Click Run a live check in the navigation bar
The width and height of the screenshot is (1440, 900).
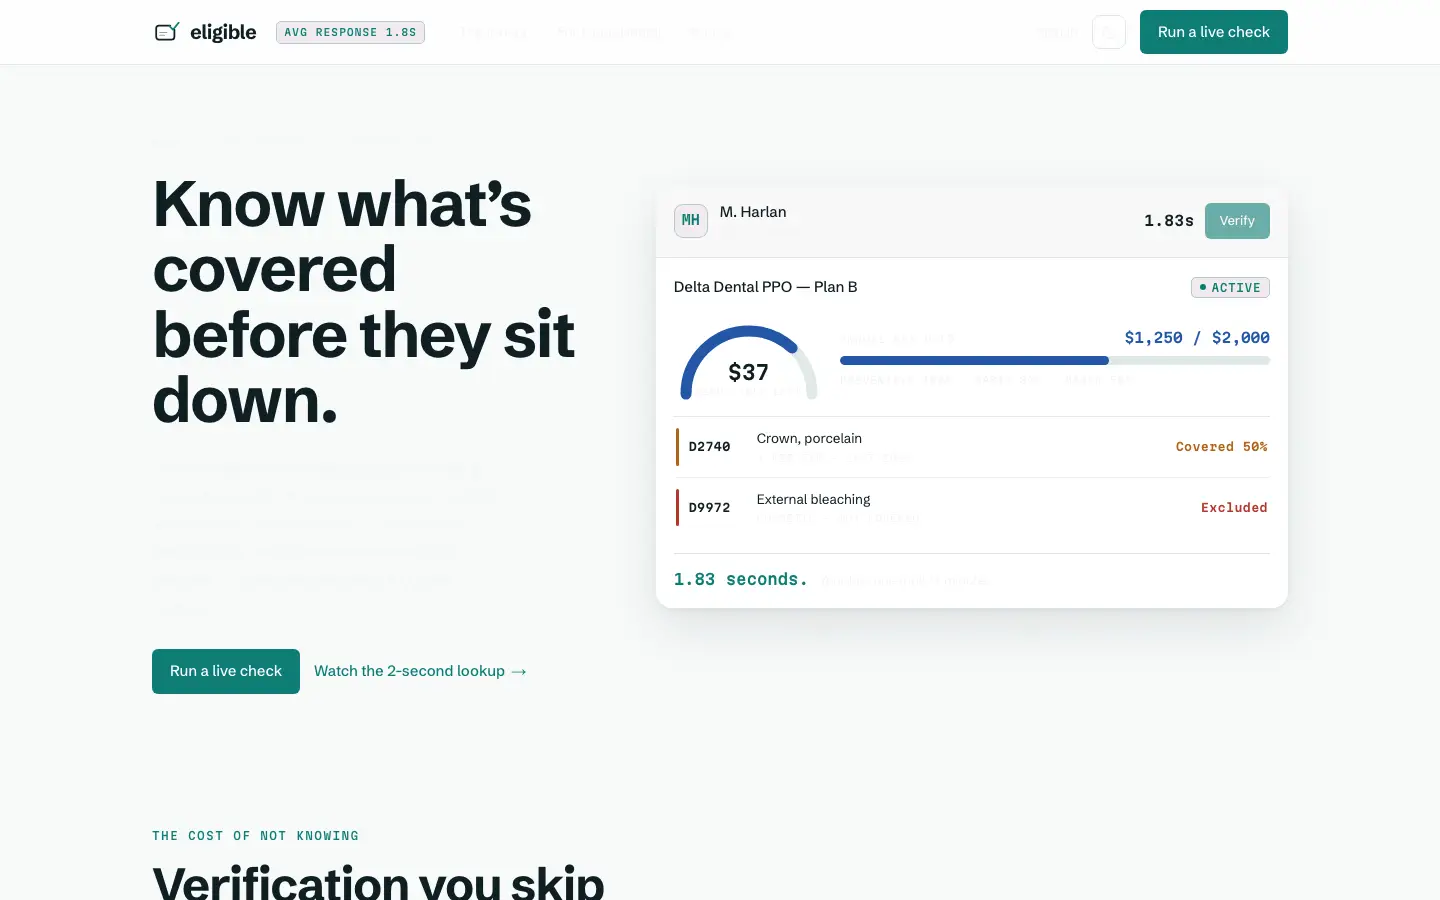click(x=1214, y=32)
